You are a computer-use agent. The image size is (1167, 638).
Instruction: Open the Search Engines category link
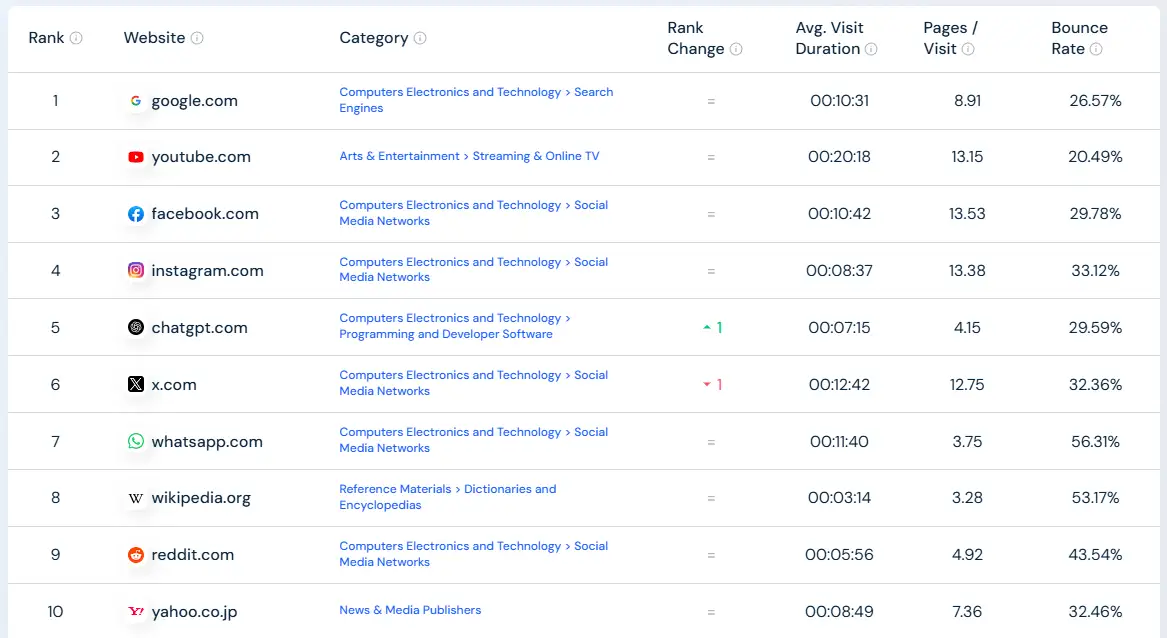point(476,100)
